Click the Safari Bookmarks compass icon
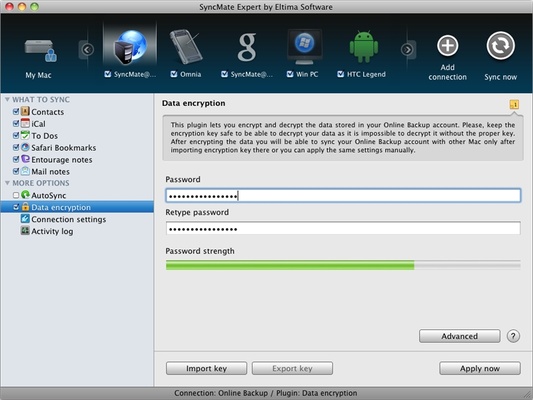The image size is (533, 400). [25, 147]
